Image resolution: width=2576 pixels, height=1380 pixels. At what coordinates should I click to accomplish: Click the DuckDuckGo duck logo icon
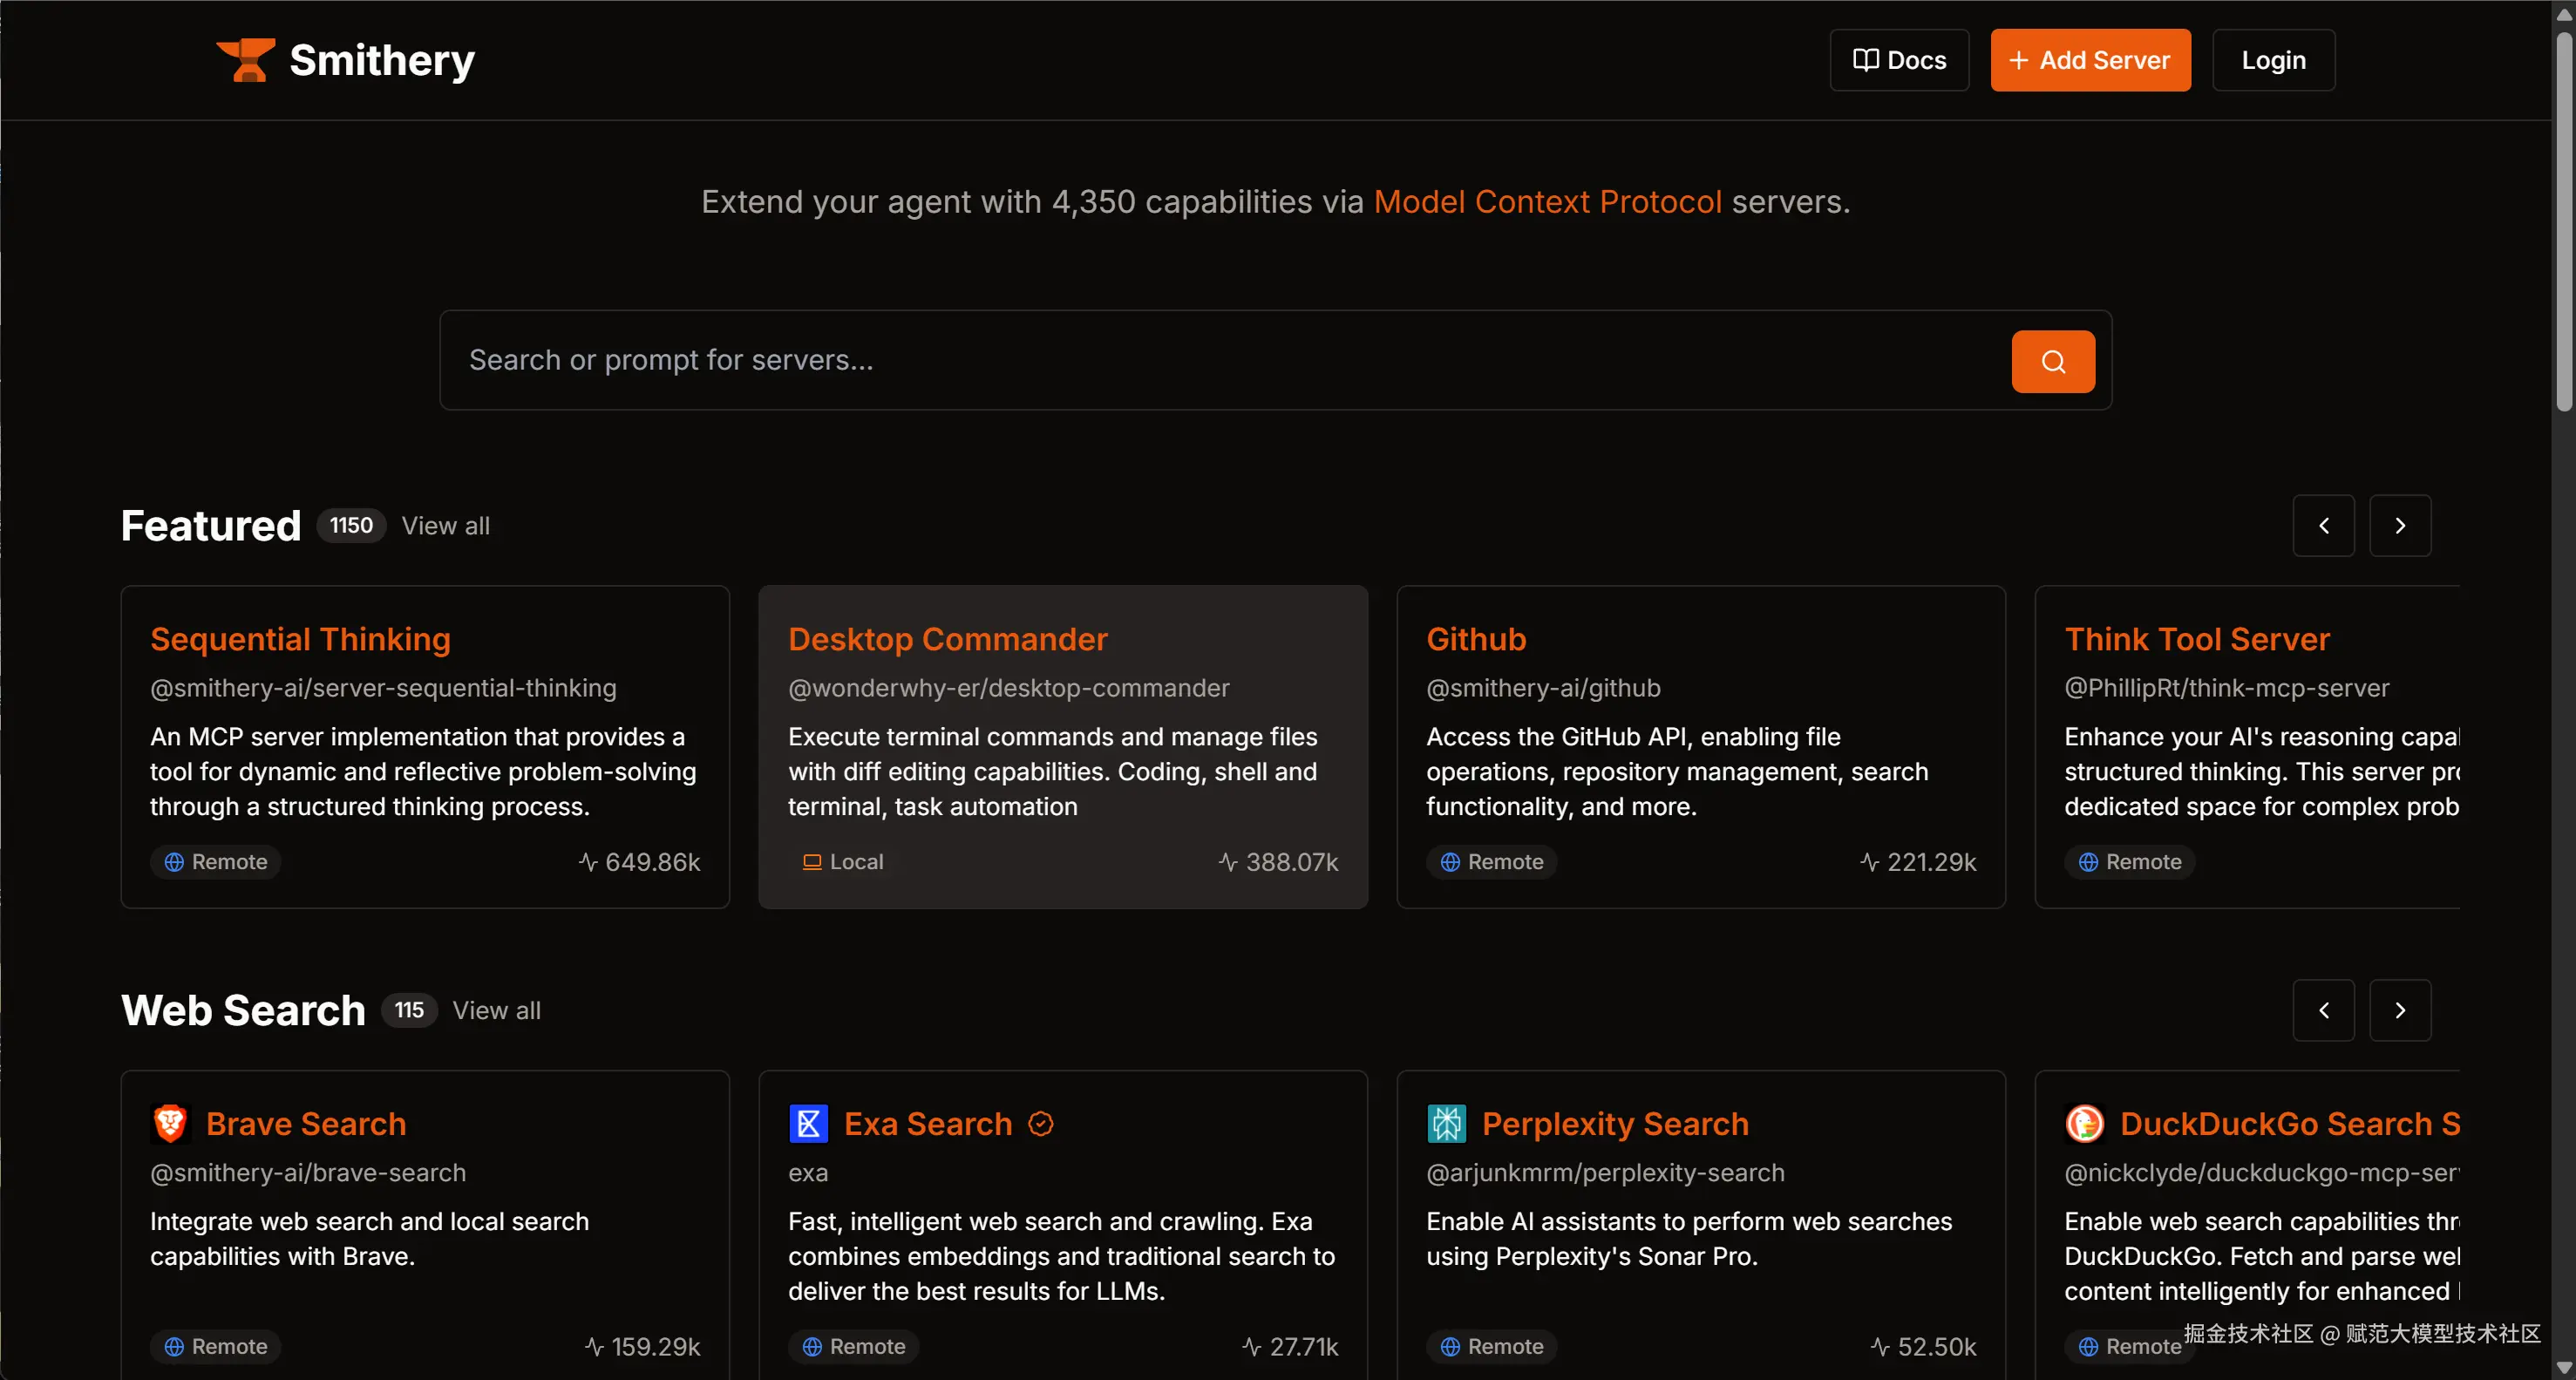click(2084, 1123)
